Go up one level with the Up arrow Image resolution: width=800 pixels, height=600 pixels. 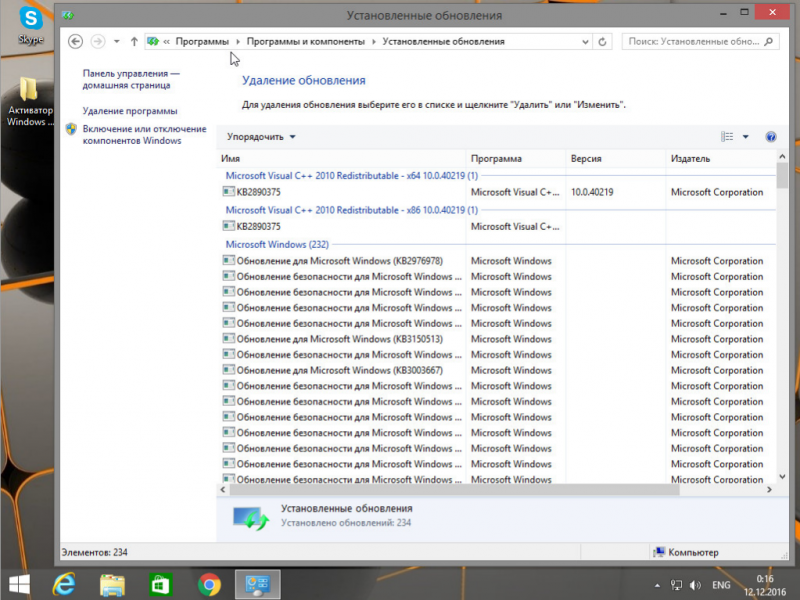pyautogui.click(x=134, y=42)
